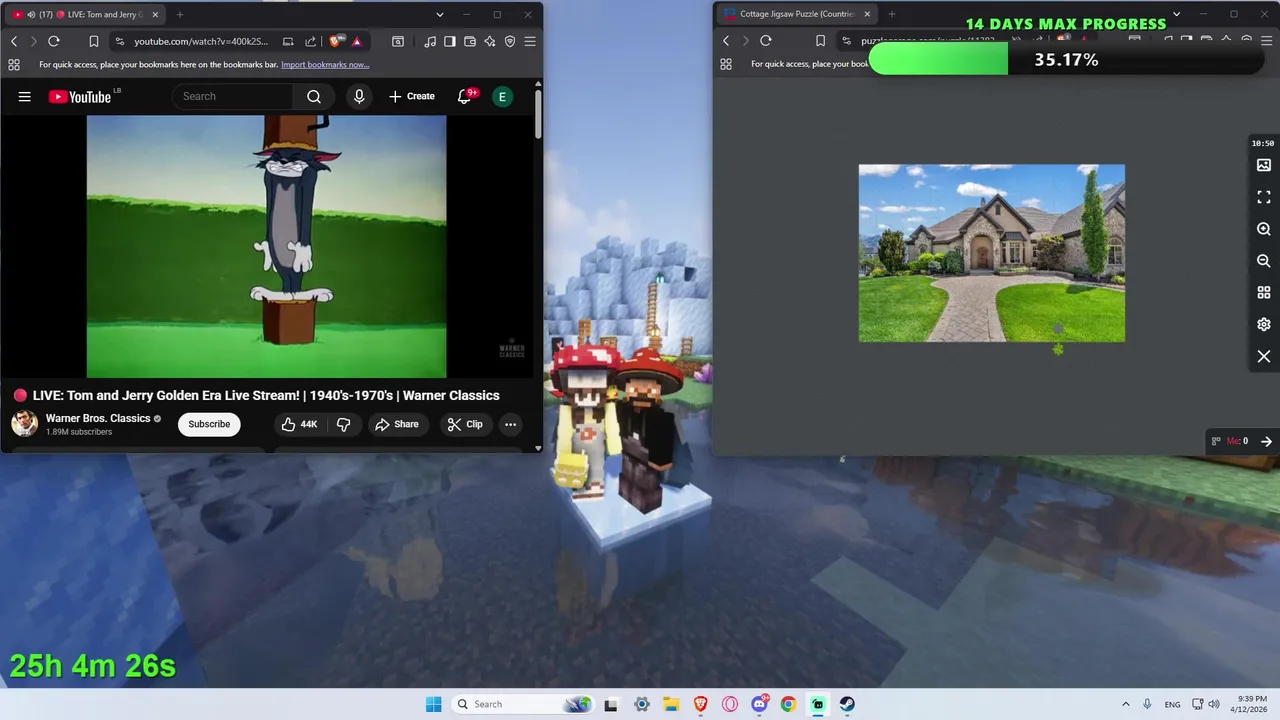Toggle the sidebar panel in YouTube window

click(450, 41)
